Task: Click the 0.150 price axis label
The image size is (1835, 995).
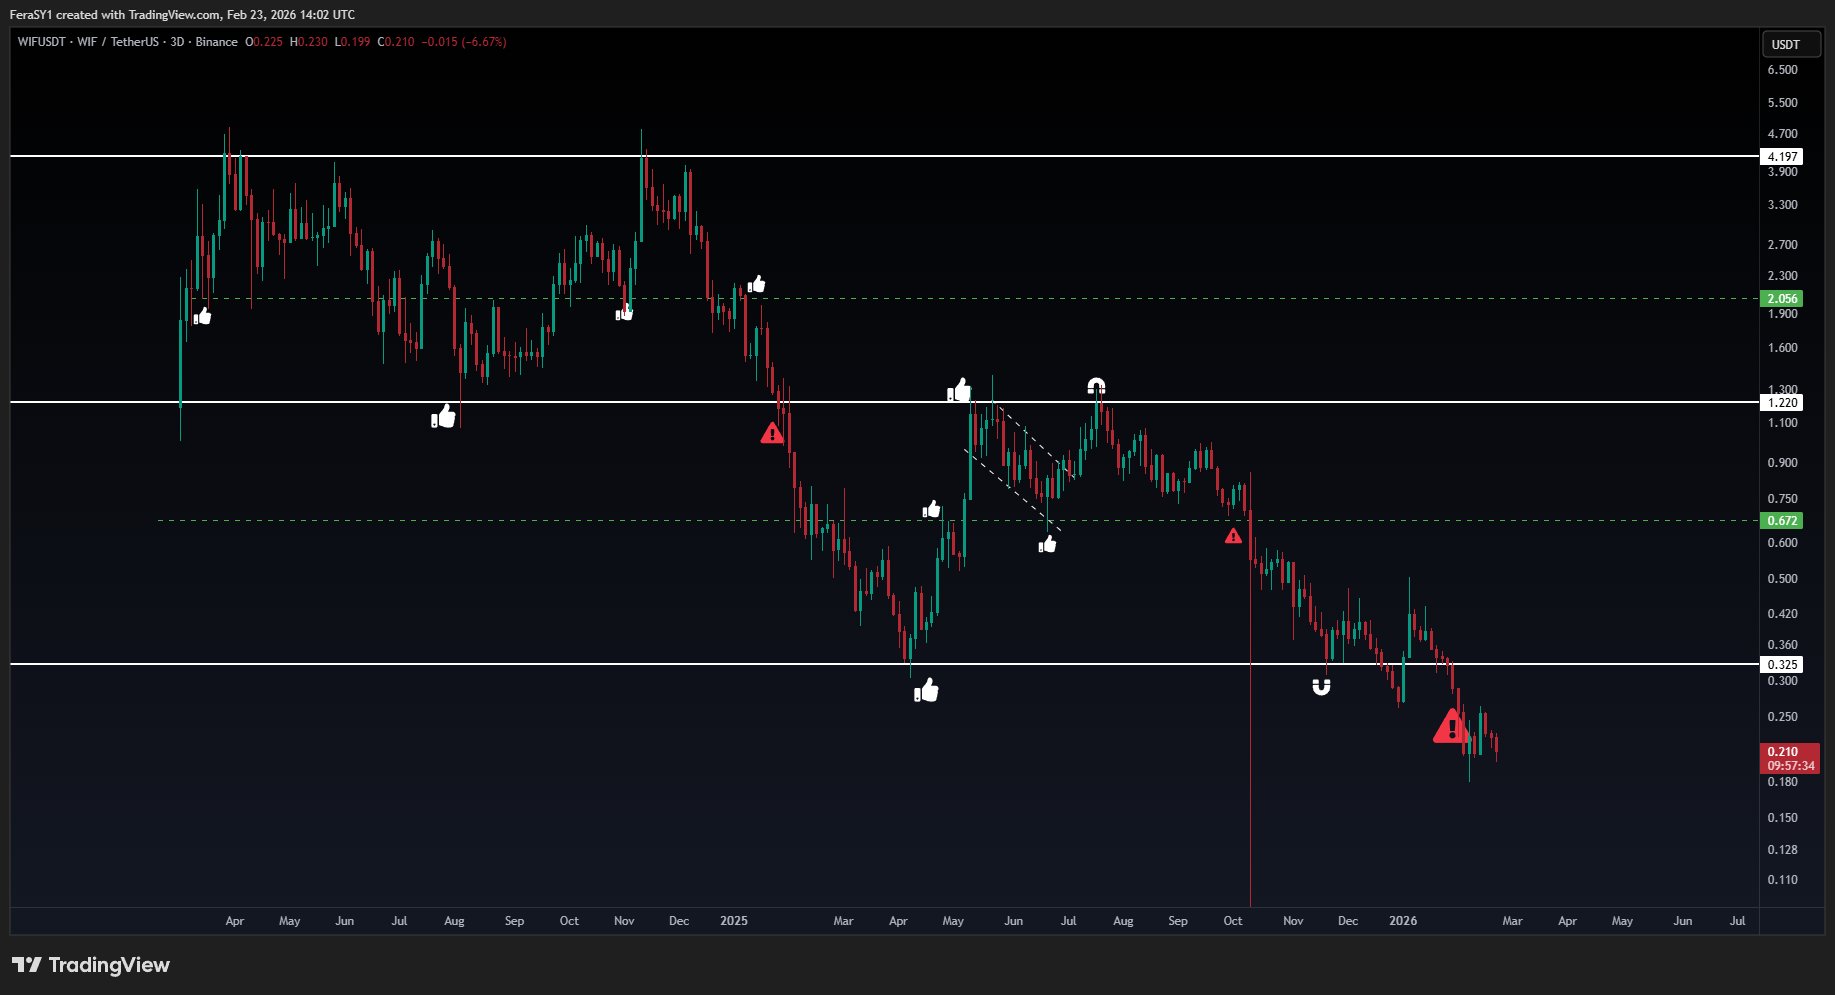Action: click(1782, 818)
